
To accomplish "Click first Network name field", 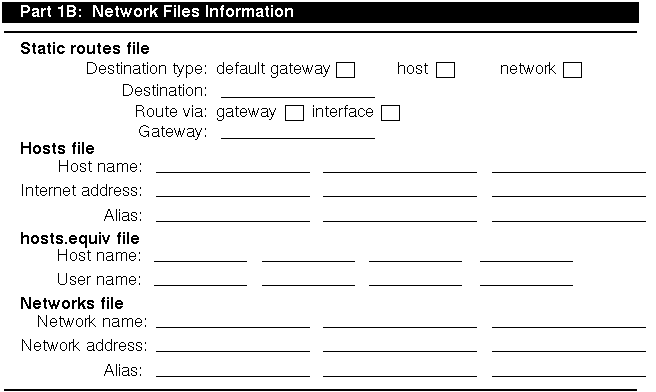I will tap(233, 321).
